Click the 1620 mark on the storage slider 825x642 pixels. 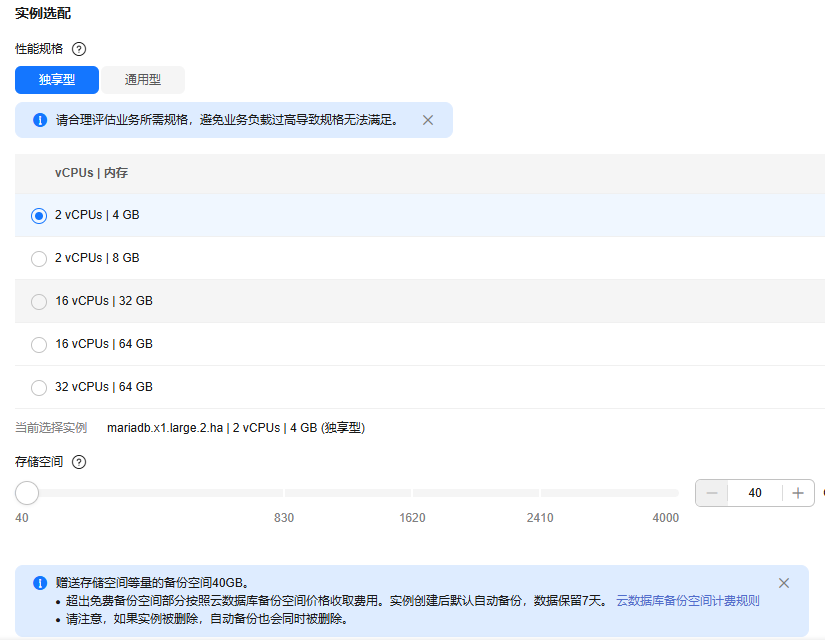coord(412,493)
